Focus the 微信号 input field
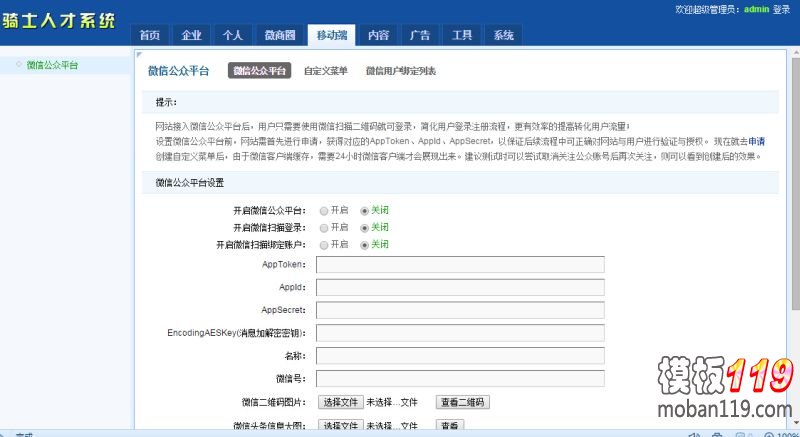800x437 pixels. (x=460, y=378)
